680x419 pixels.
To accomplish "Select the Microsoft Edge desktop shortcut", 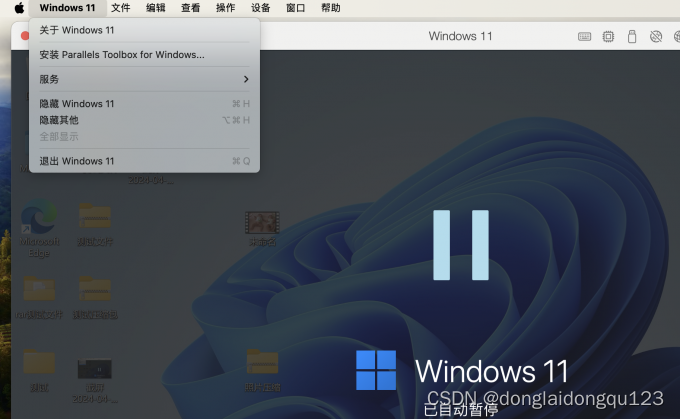I will pos(39,228).
